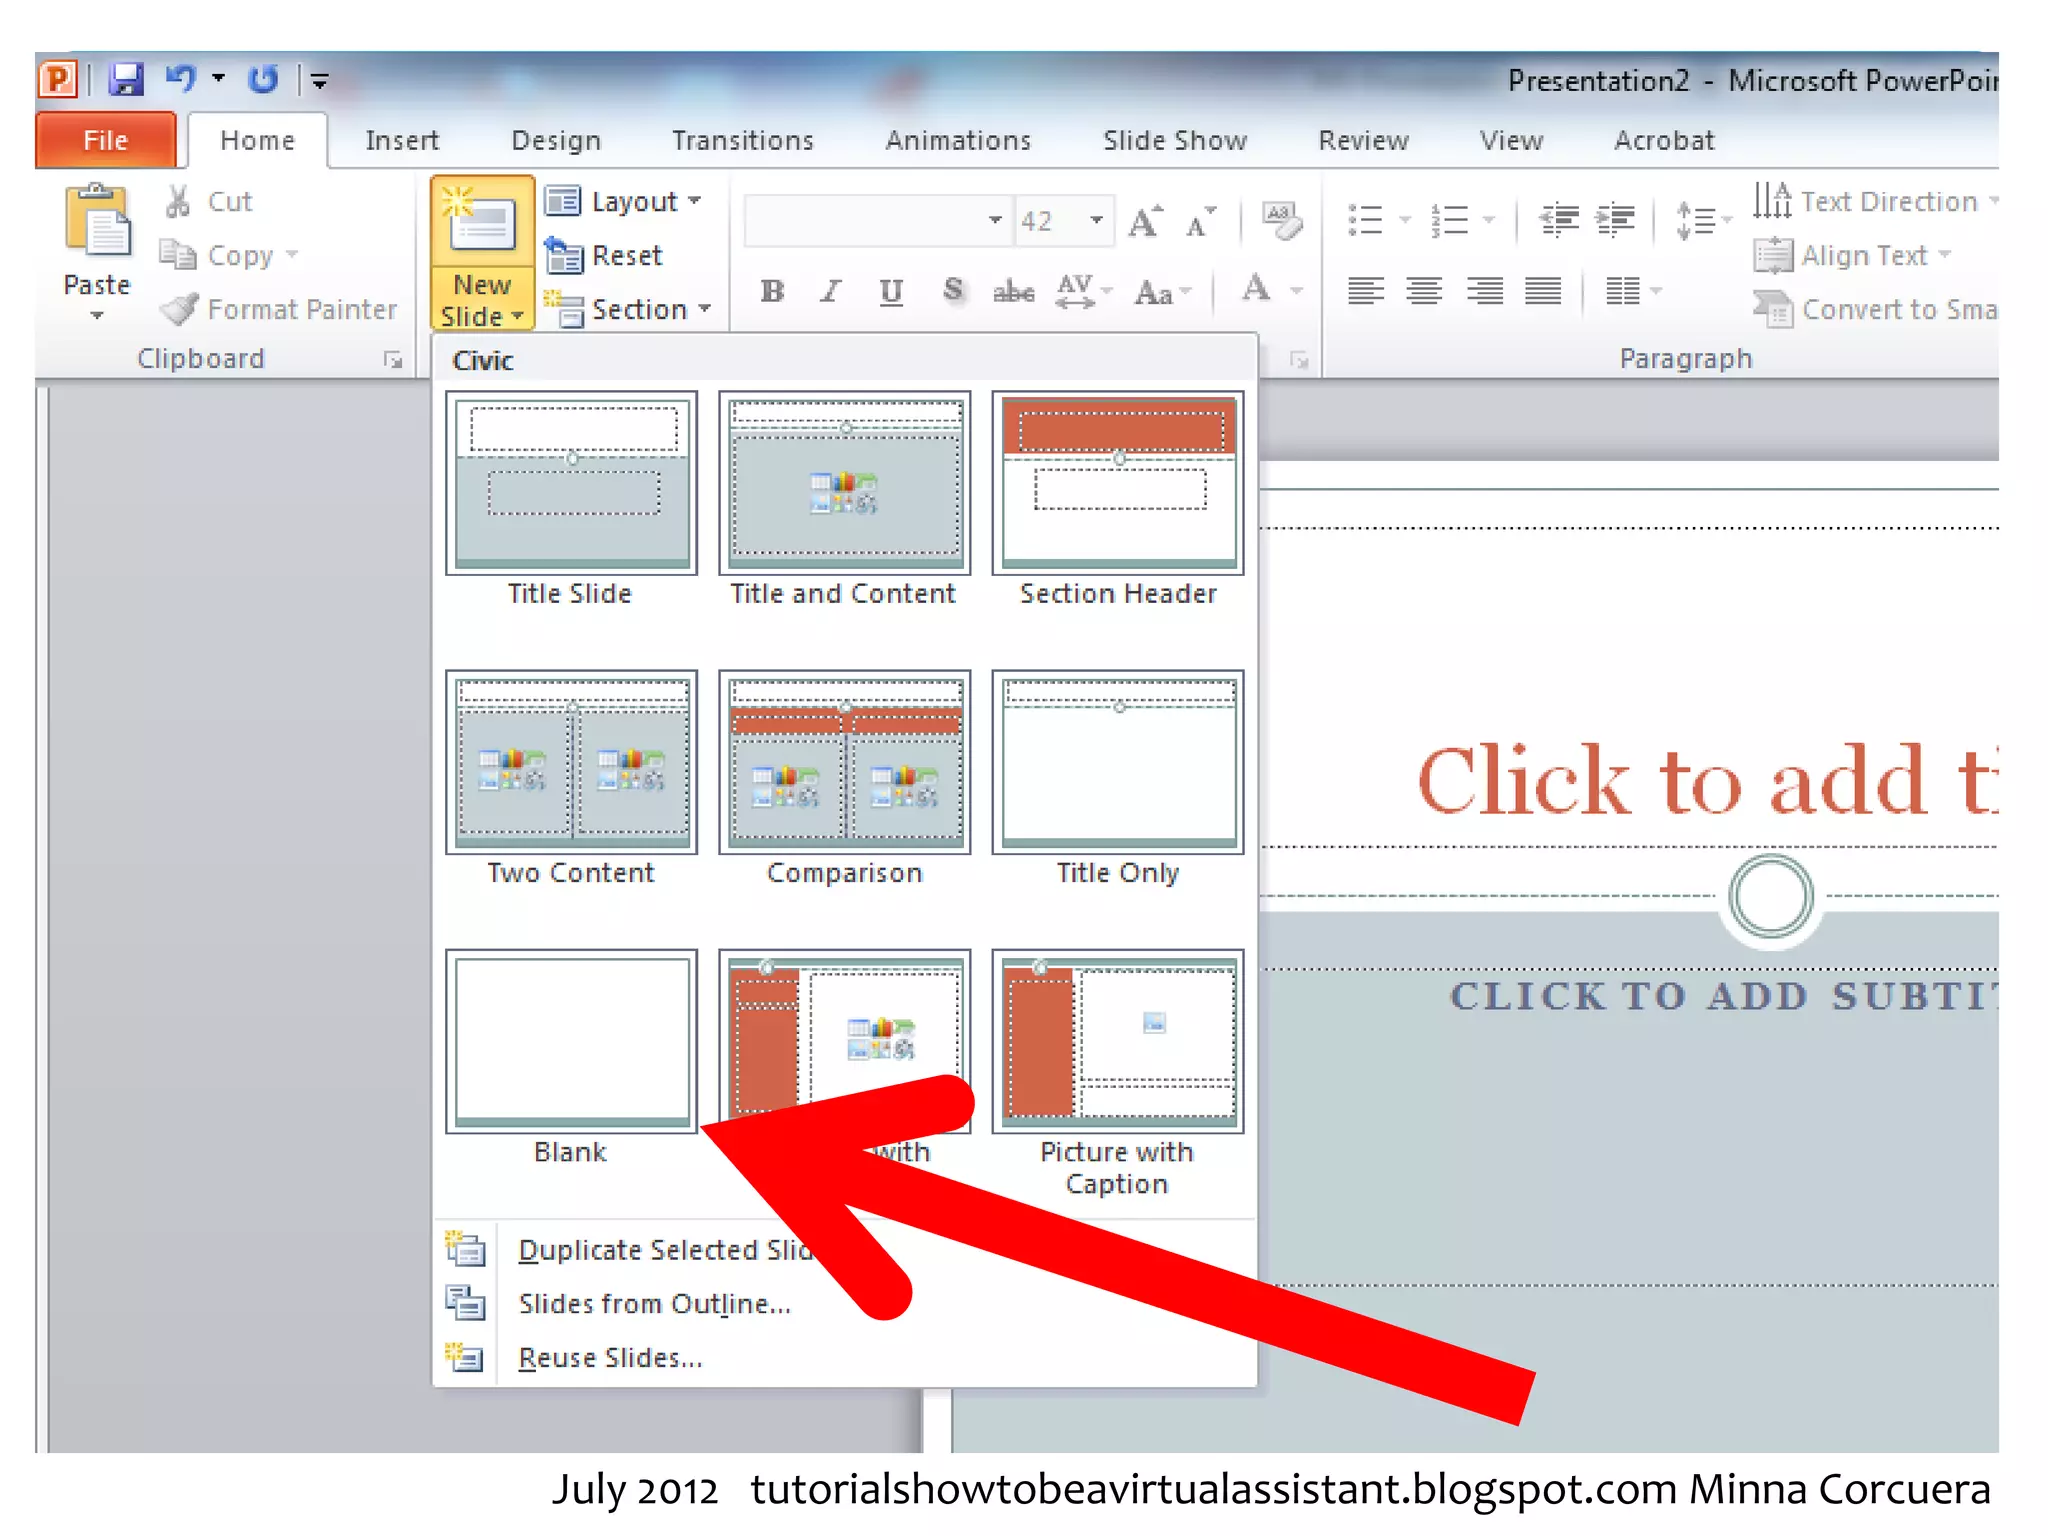The width and height of the screenshot is (2048, 1536).
Task: Open the Slide Show tab
Action: click(1174, 141)
